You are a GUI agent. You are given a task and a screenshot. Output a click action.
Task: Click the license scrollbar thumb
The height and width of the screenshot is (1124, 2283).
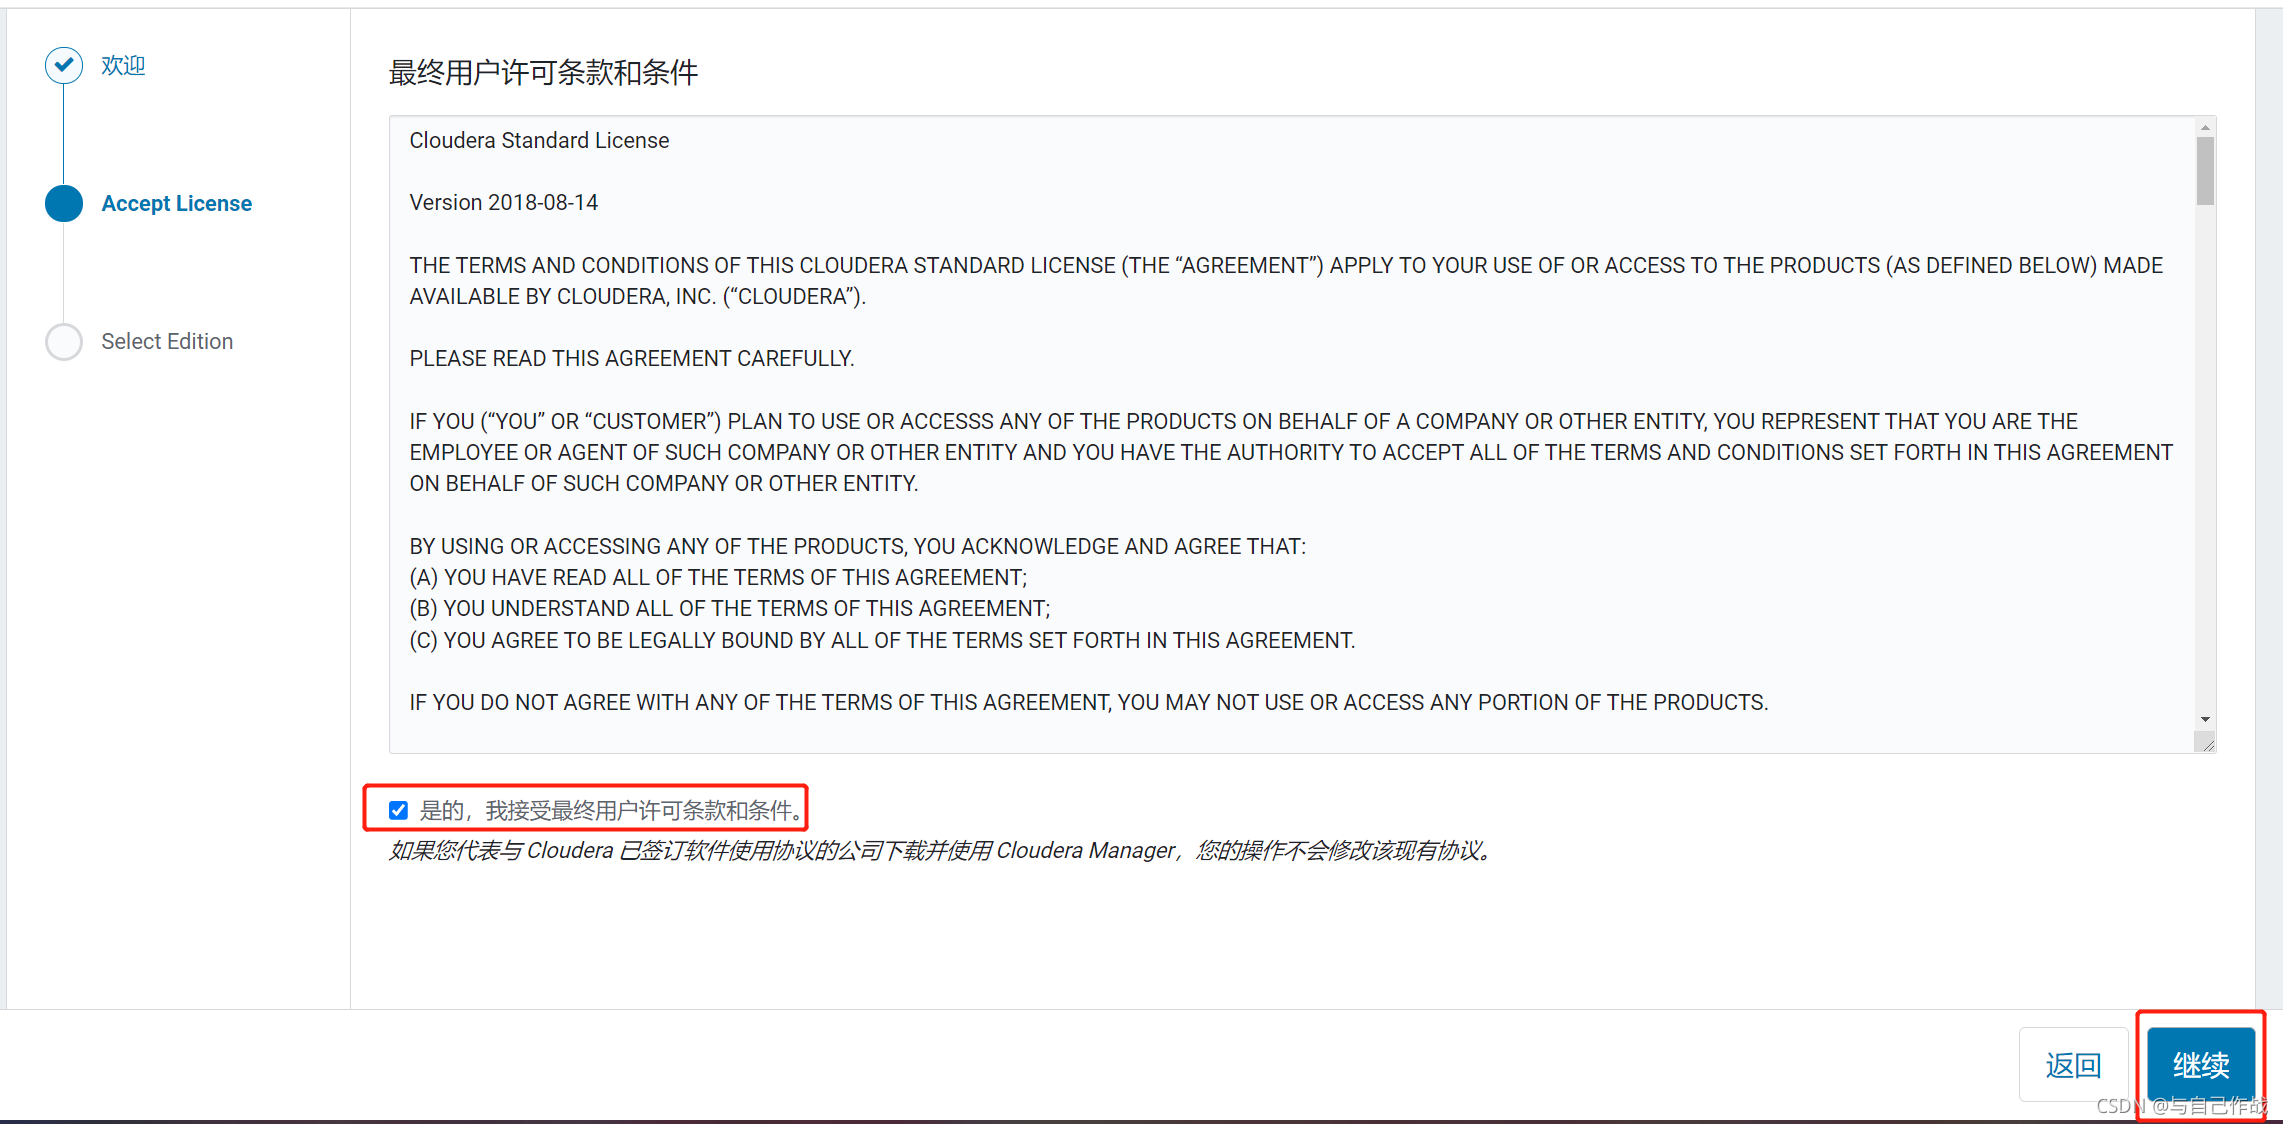point(2205,171)
